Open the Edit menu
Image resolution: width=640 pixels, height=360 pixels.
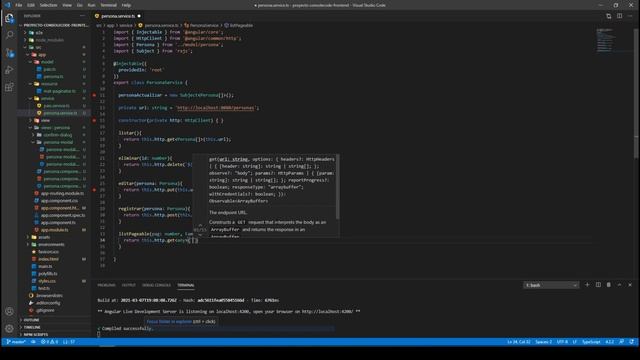click(x=31, y=5)
